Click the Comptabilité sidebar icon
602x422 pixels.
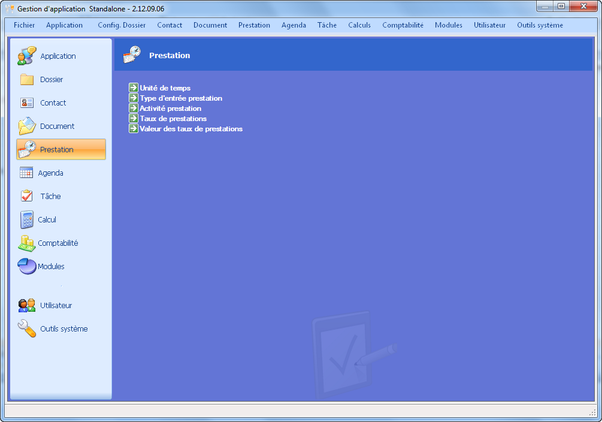(x=27, y=243)
